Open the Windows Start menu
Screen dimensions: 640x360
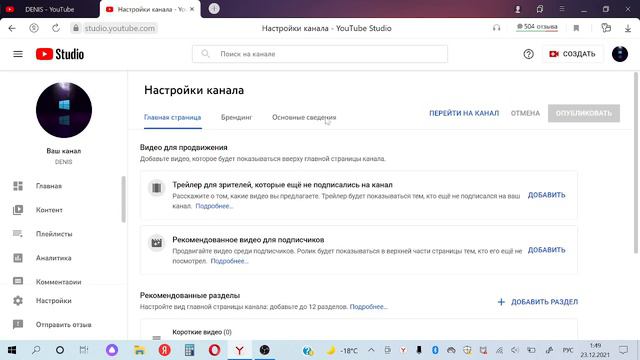click(12, 350)
